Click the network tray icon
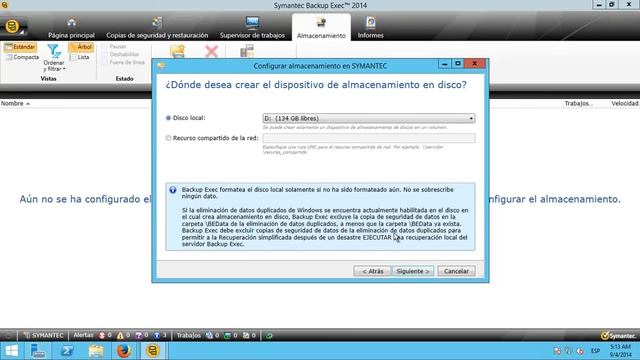 click(569, 351)
